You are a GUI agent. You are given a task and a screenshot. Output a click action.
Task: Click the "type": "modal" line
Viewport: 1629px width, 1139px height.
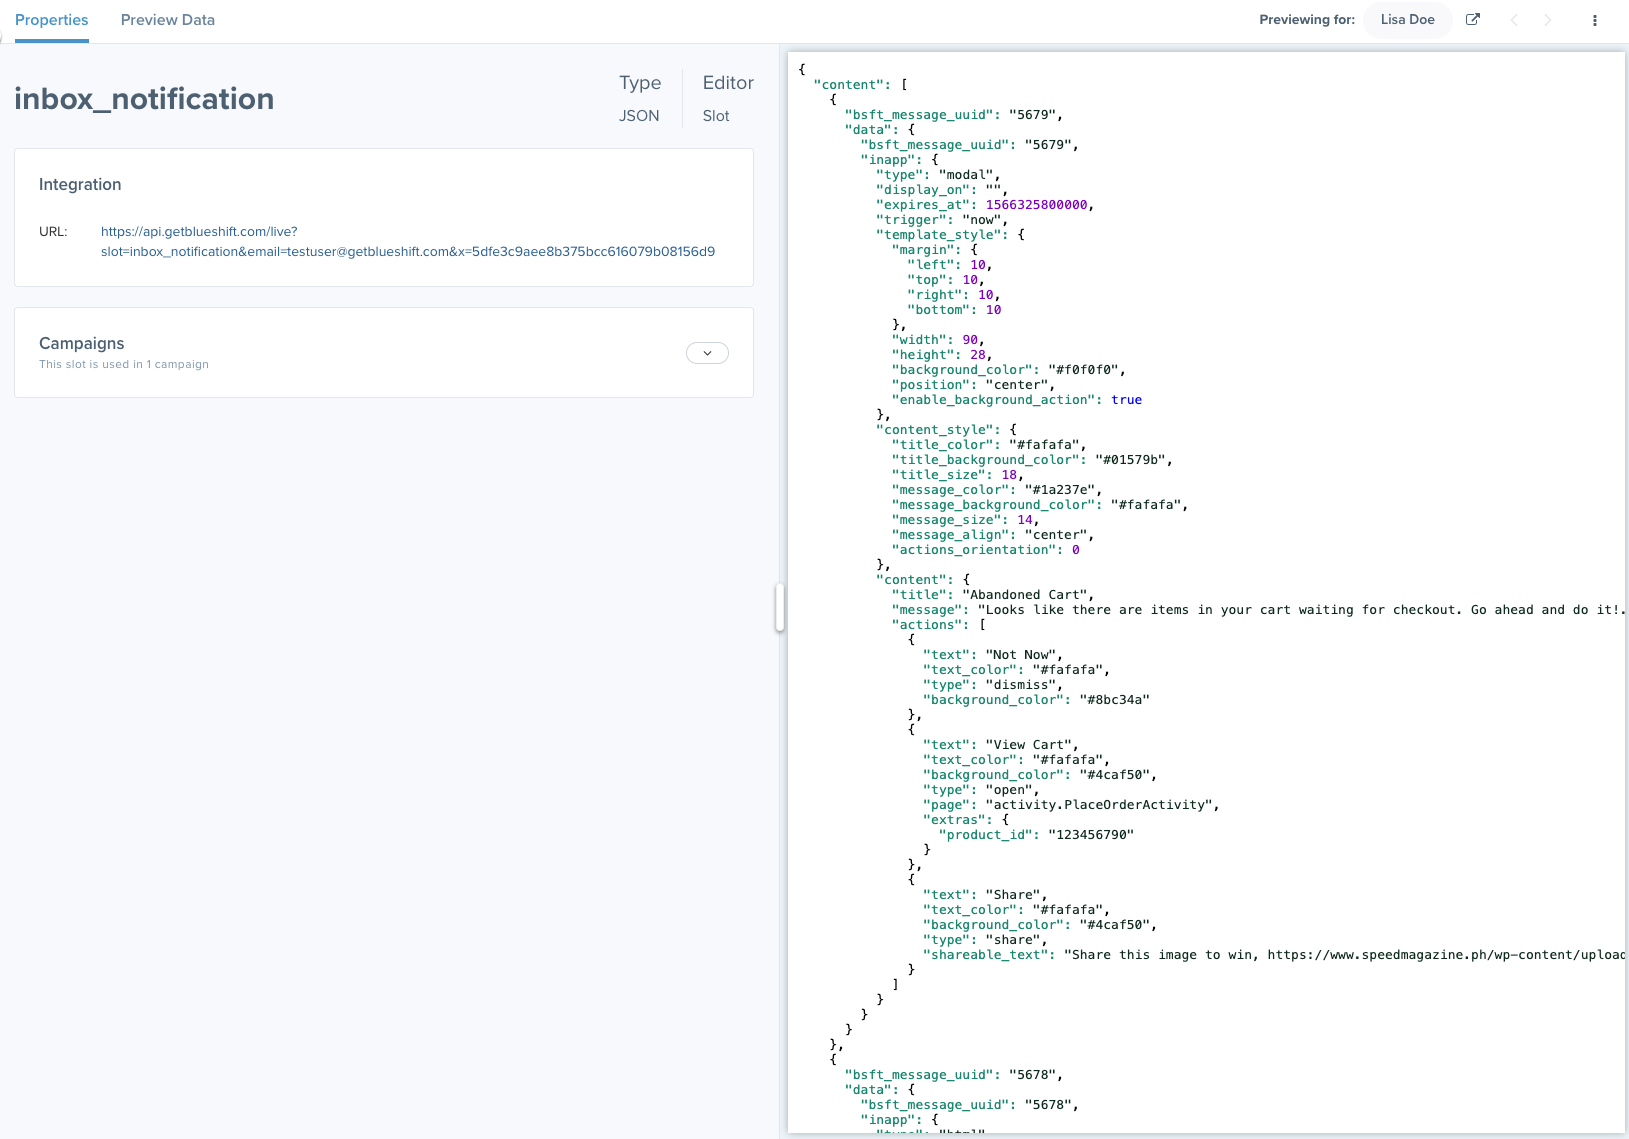pyautogui.click(x=938, y=175)
